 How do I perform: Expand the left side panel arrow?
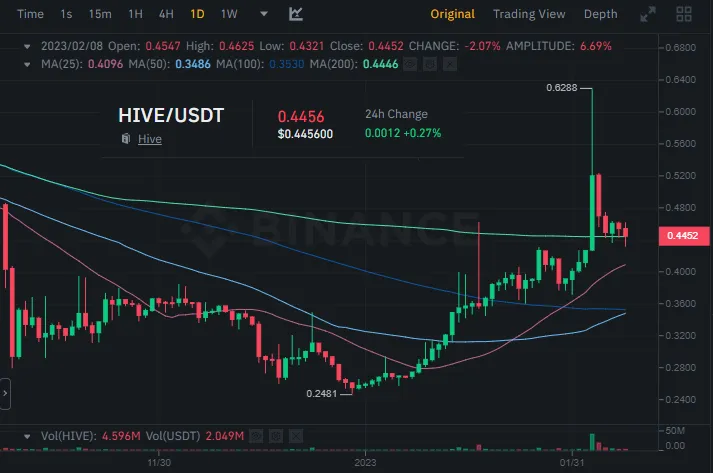(5, 393)
